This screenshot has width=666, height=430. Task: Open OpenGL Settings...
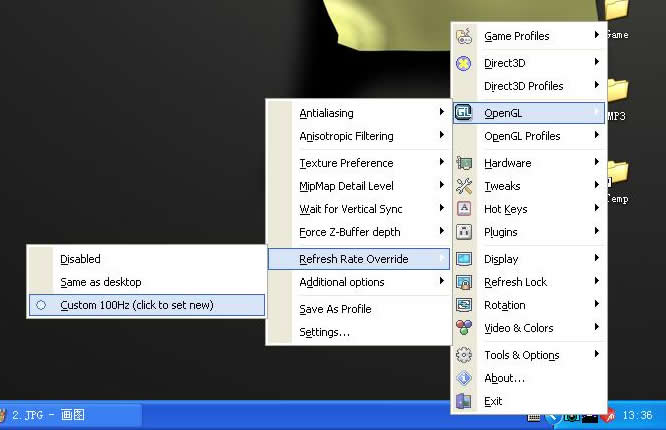pyautogui.click(x=324, y=332)
